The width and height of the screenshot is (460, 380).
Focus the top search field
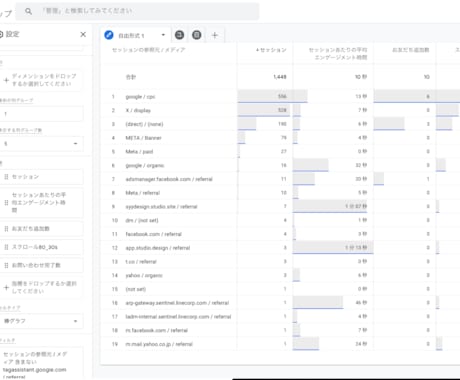[137, 11]
